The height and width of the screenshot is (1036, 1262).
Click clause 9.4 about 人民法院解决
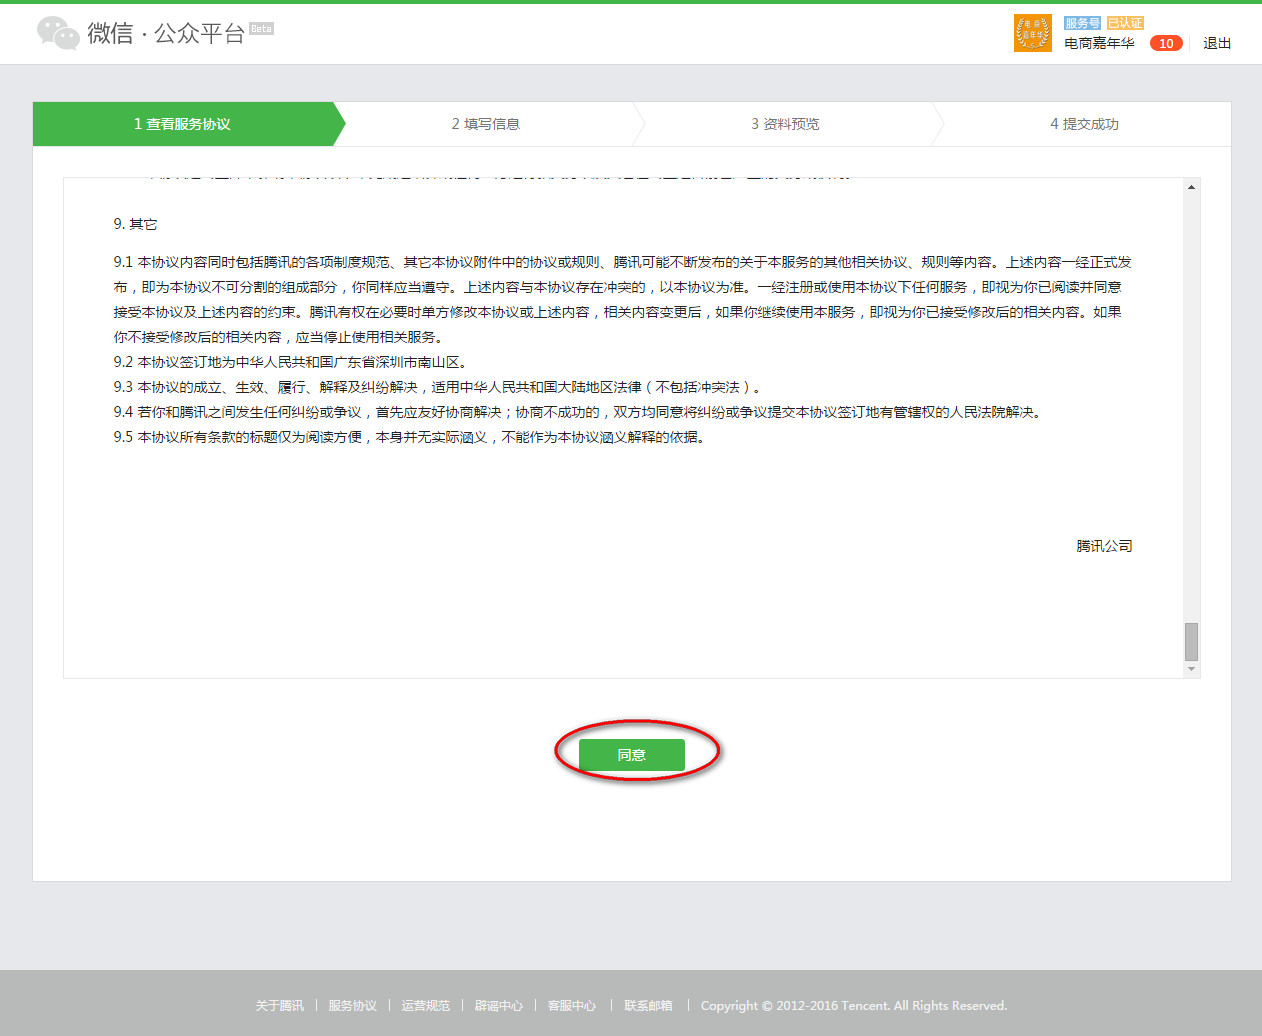(x=579, y=412)
